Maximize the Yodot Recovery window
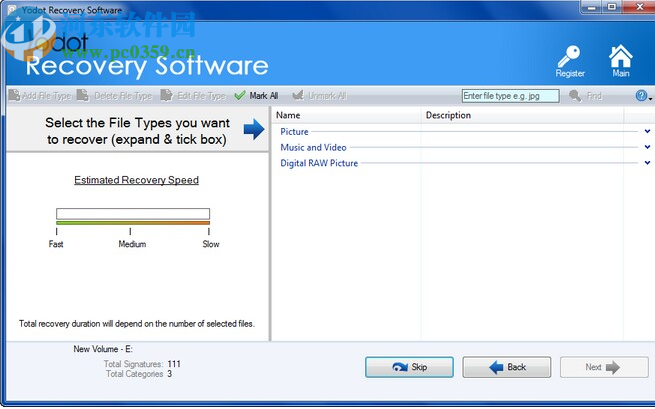 click(612, 7)
